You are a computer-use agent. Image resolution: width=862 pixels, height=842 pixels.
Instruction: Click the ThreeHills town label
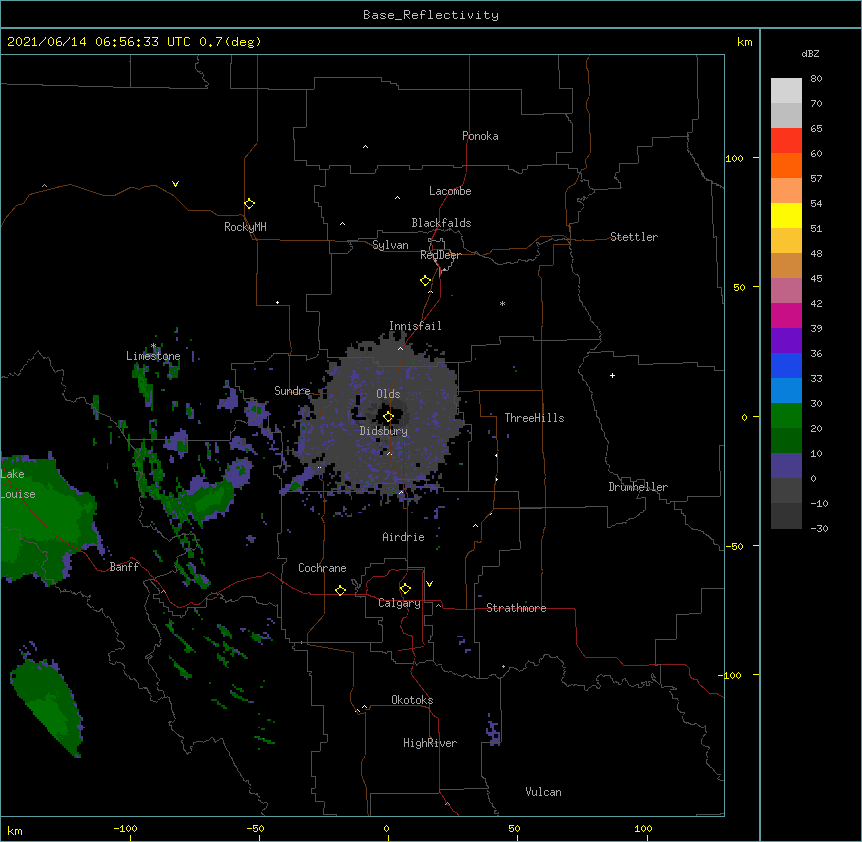534,418
